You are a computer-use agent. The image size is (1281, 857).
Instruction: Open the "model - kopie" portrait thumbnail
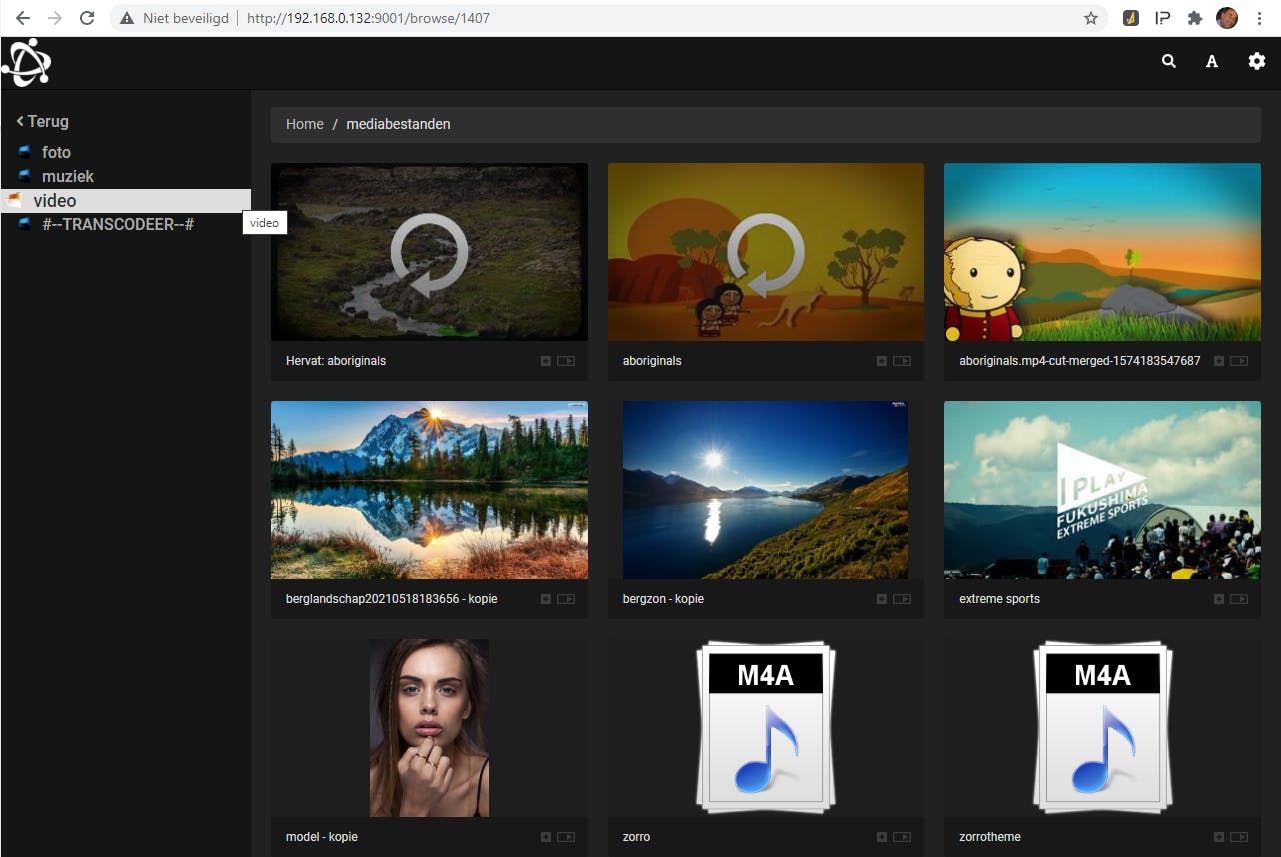pyautogui.click(x=429, y=728)
